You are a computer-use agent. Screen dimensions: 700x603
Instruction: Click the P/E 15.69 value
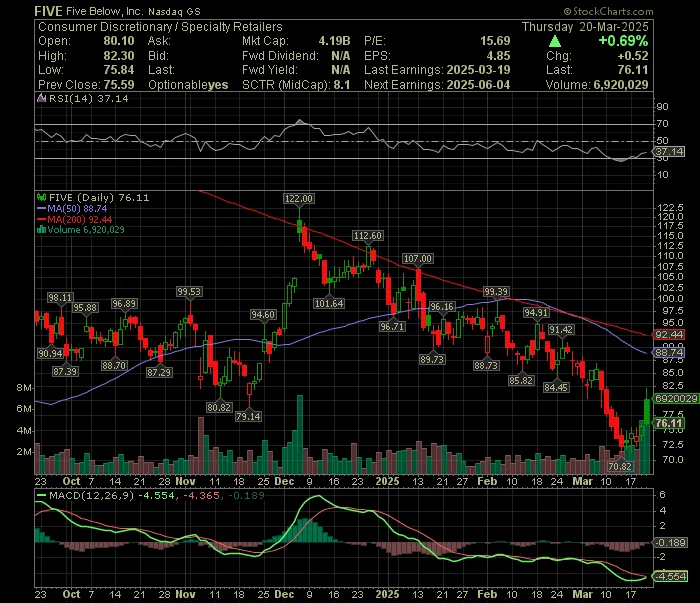495,41
